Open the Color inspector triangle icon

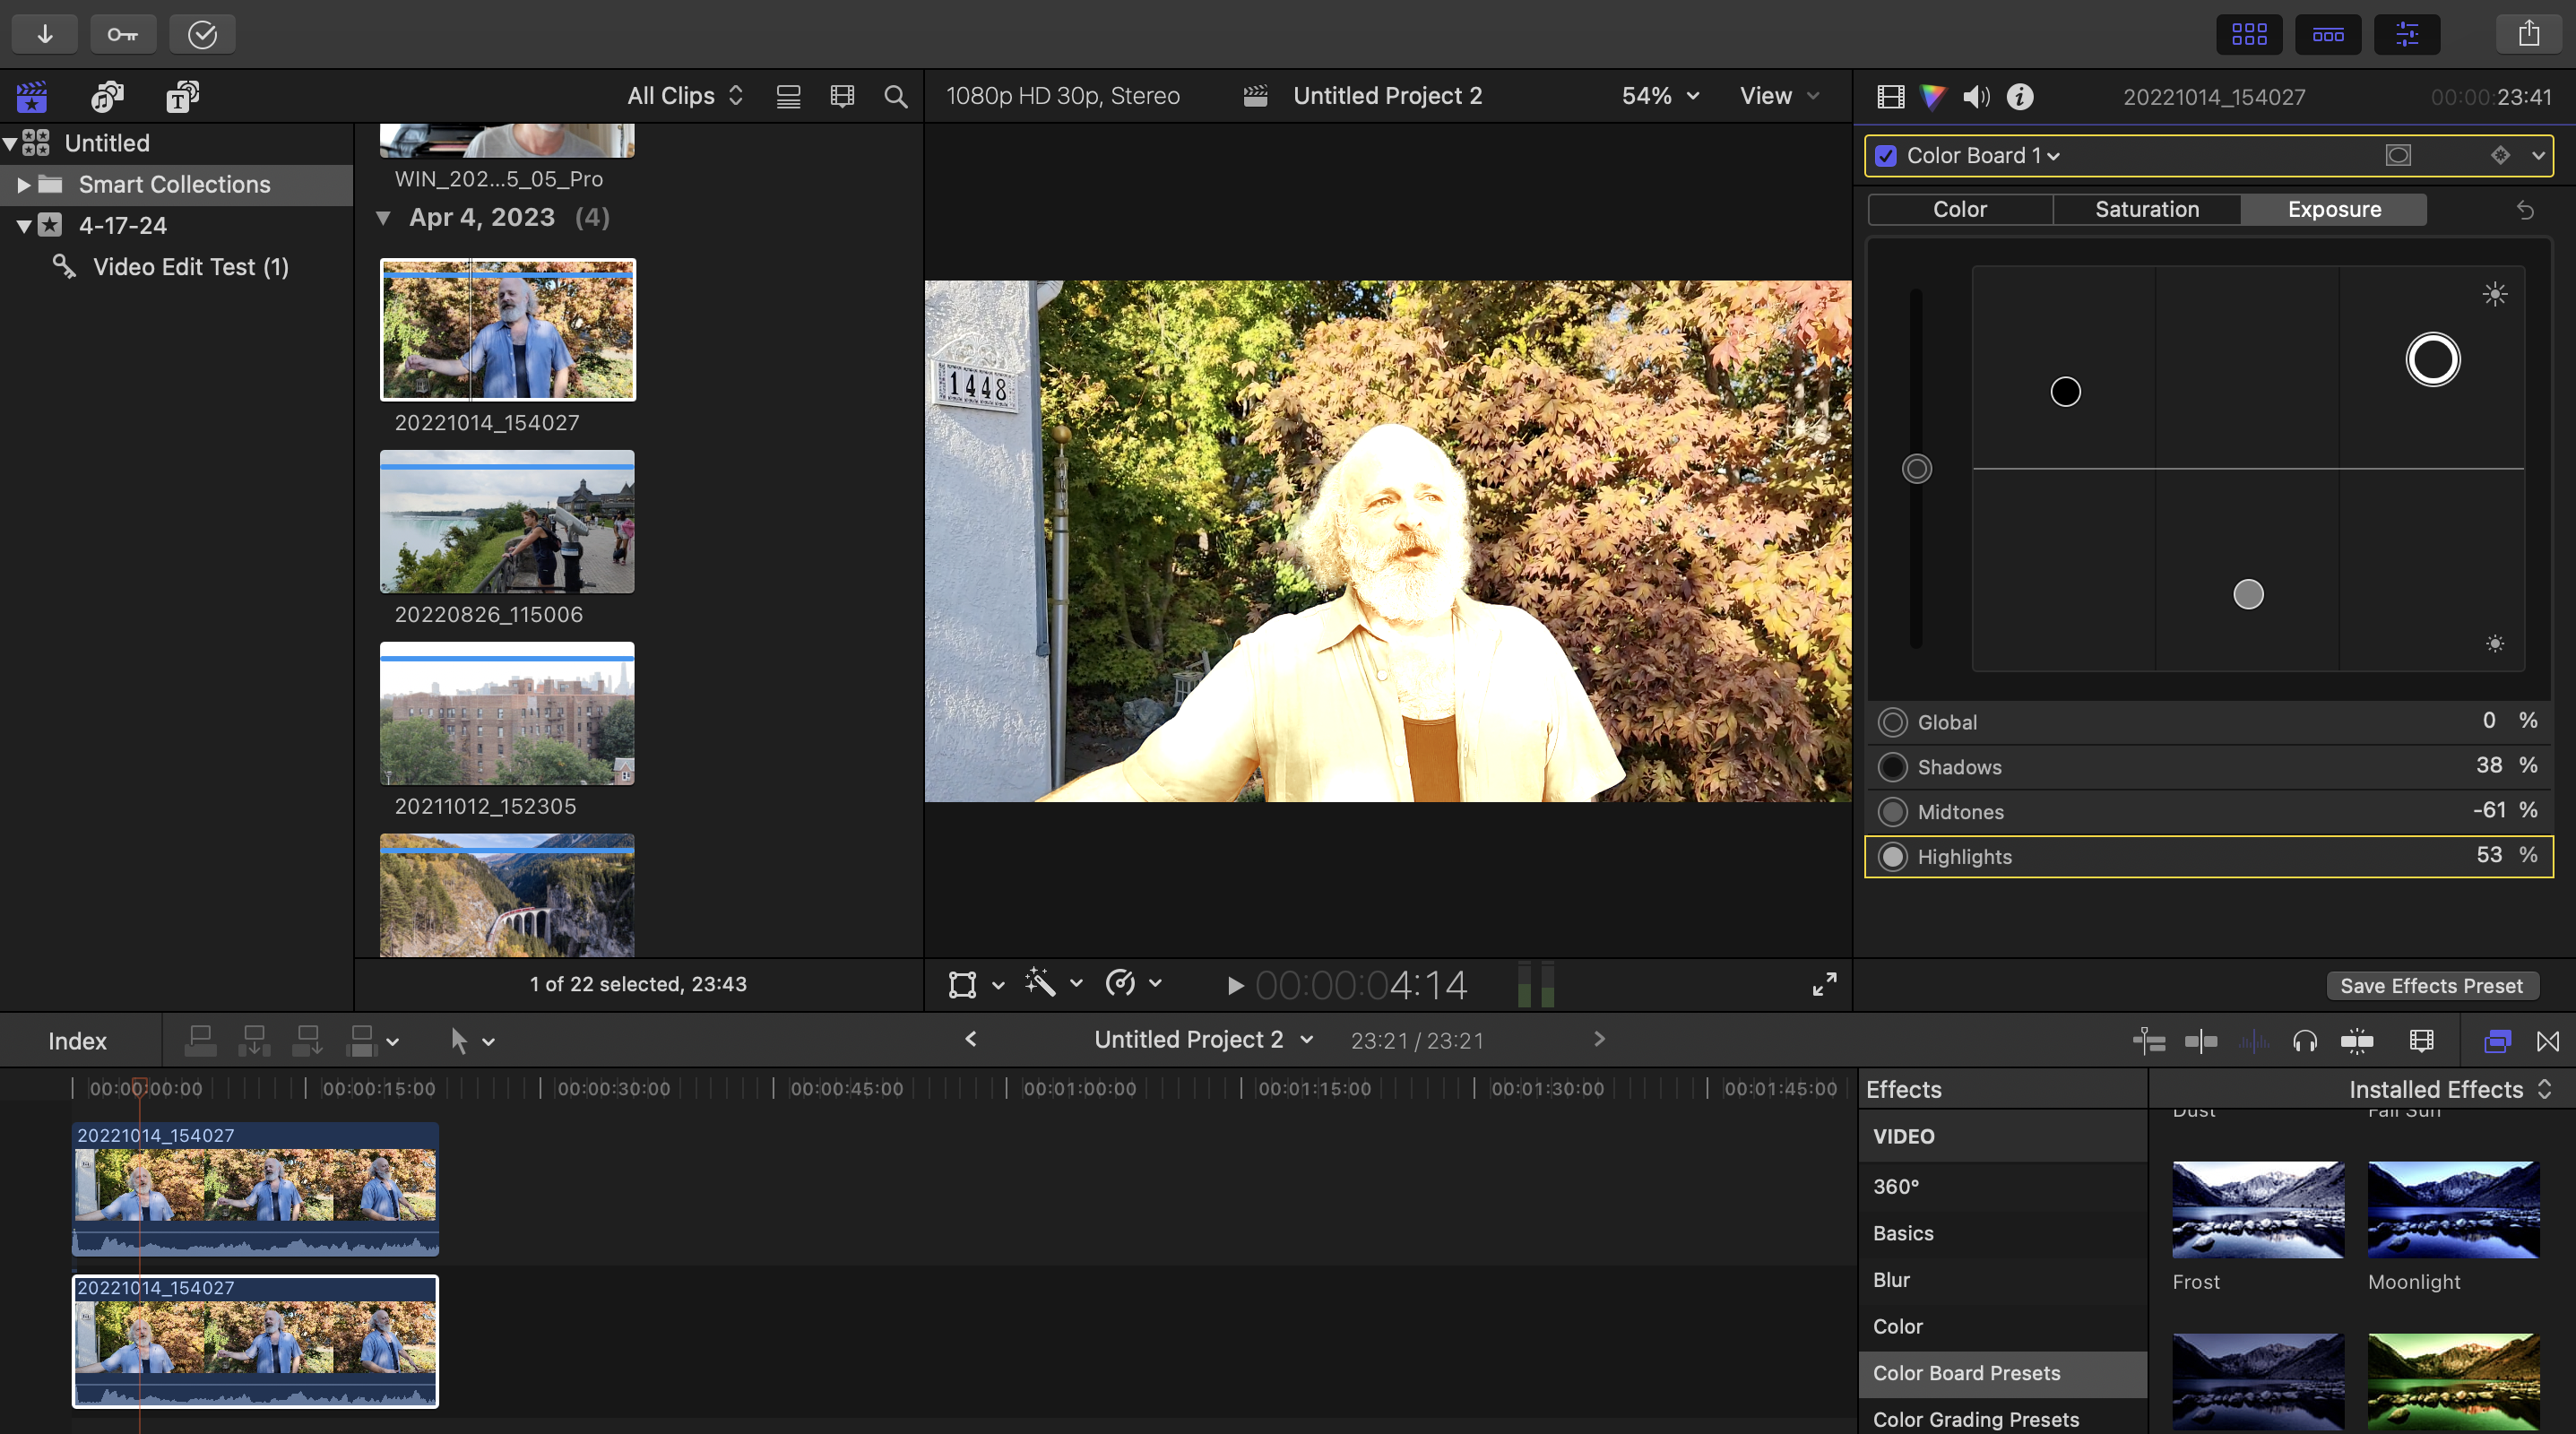(1933, 96)
